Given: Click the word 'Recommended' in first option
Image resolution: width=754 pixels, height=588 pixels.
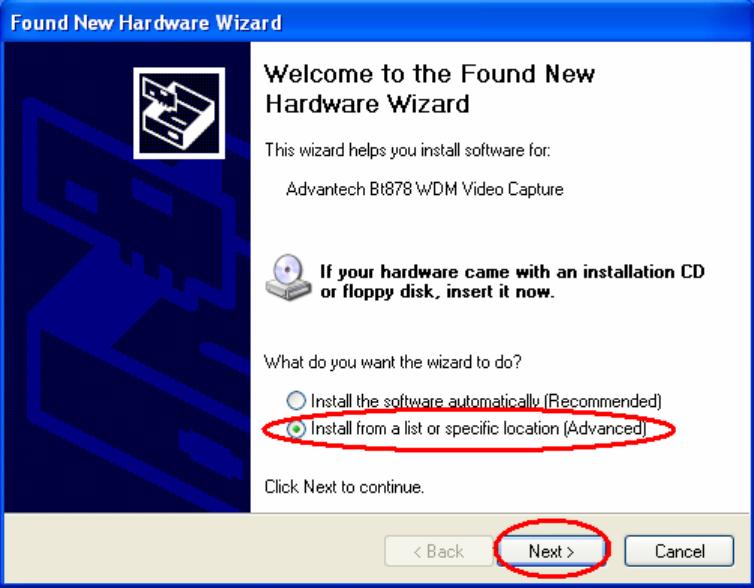Looking at the screenshot, I should point(604,400).
